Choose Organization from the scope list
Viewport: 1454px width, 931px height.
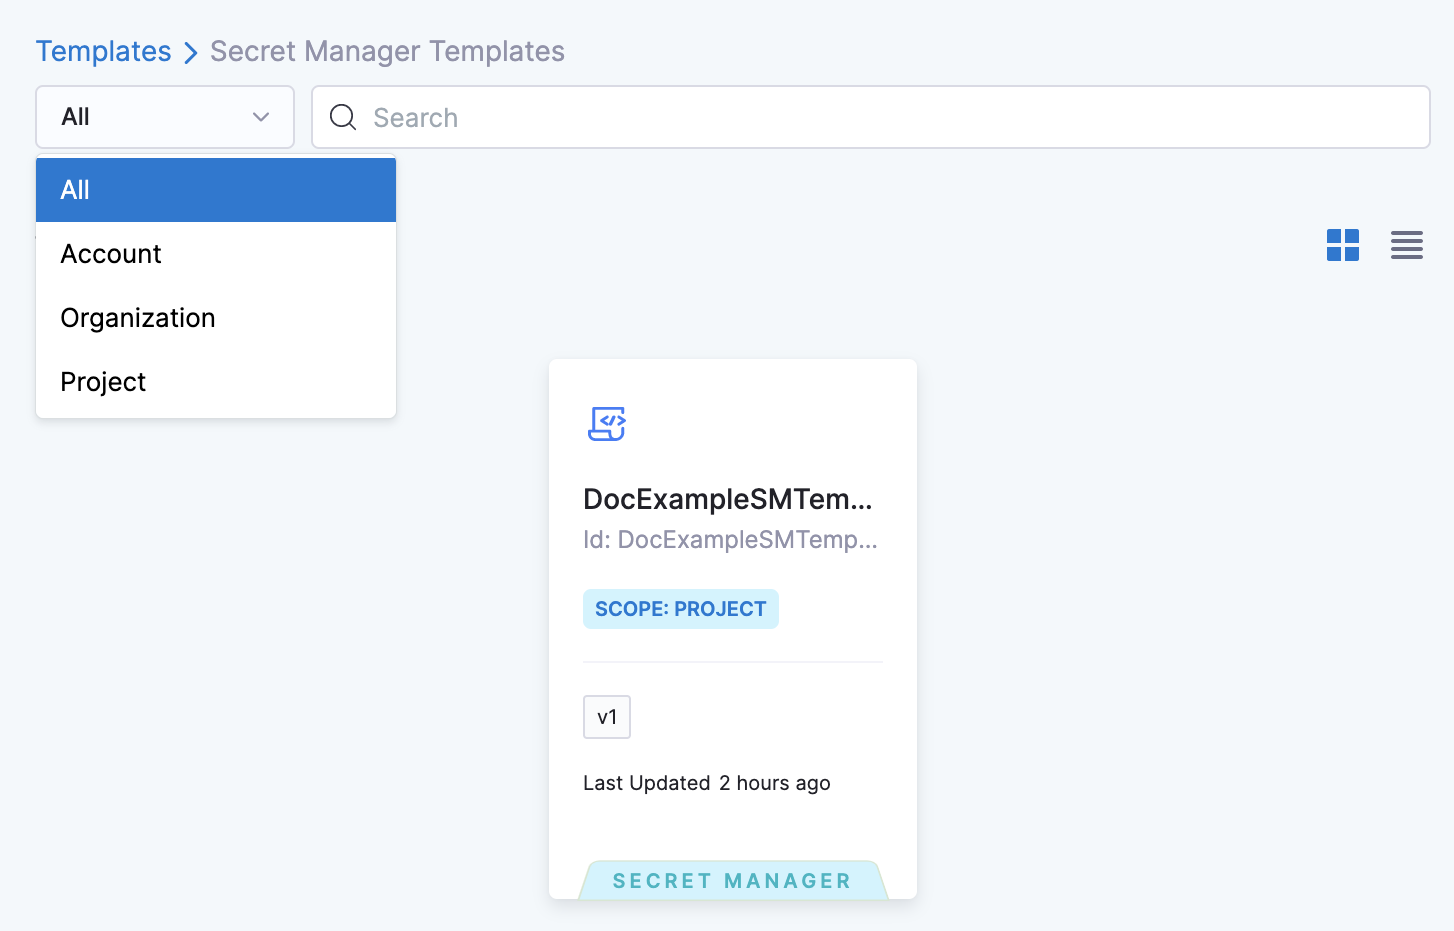point(138,318)
